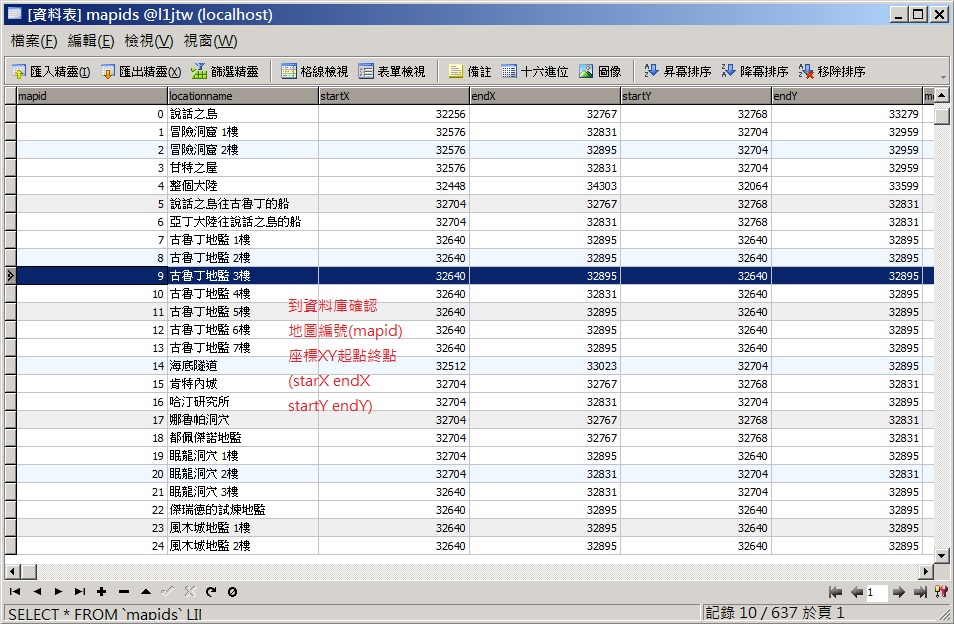Click the page number input field
954x624 pixels.
(x=877, y=592)
